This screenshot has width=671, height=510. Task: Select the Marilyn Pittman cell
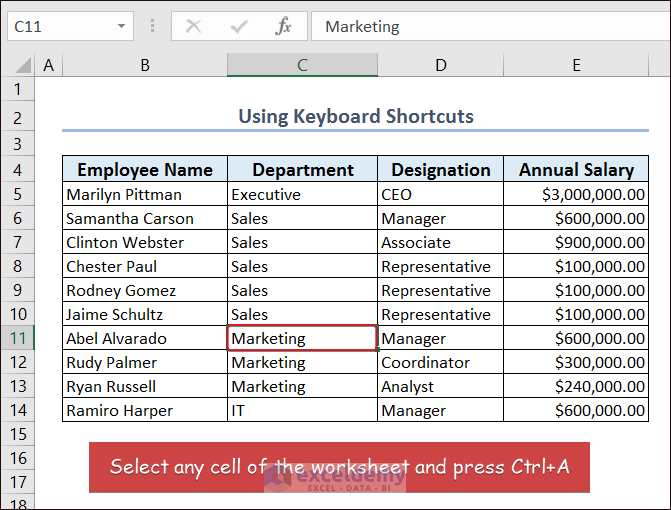[145, 194]
